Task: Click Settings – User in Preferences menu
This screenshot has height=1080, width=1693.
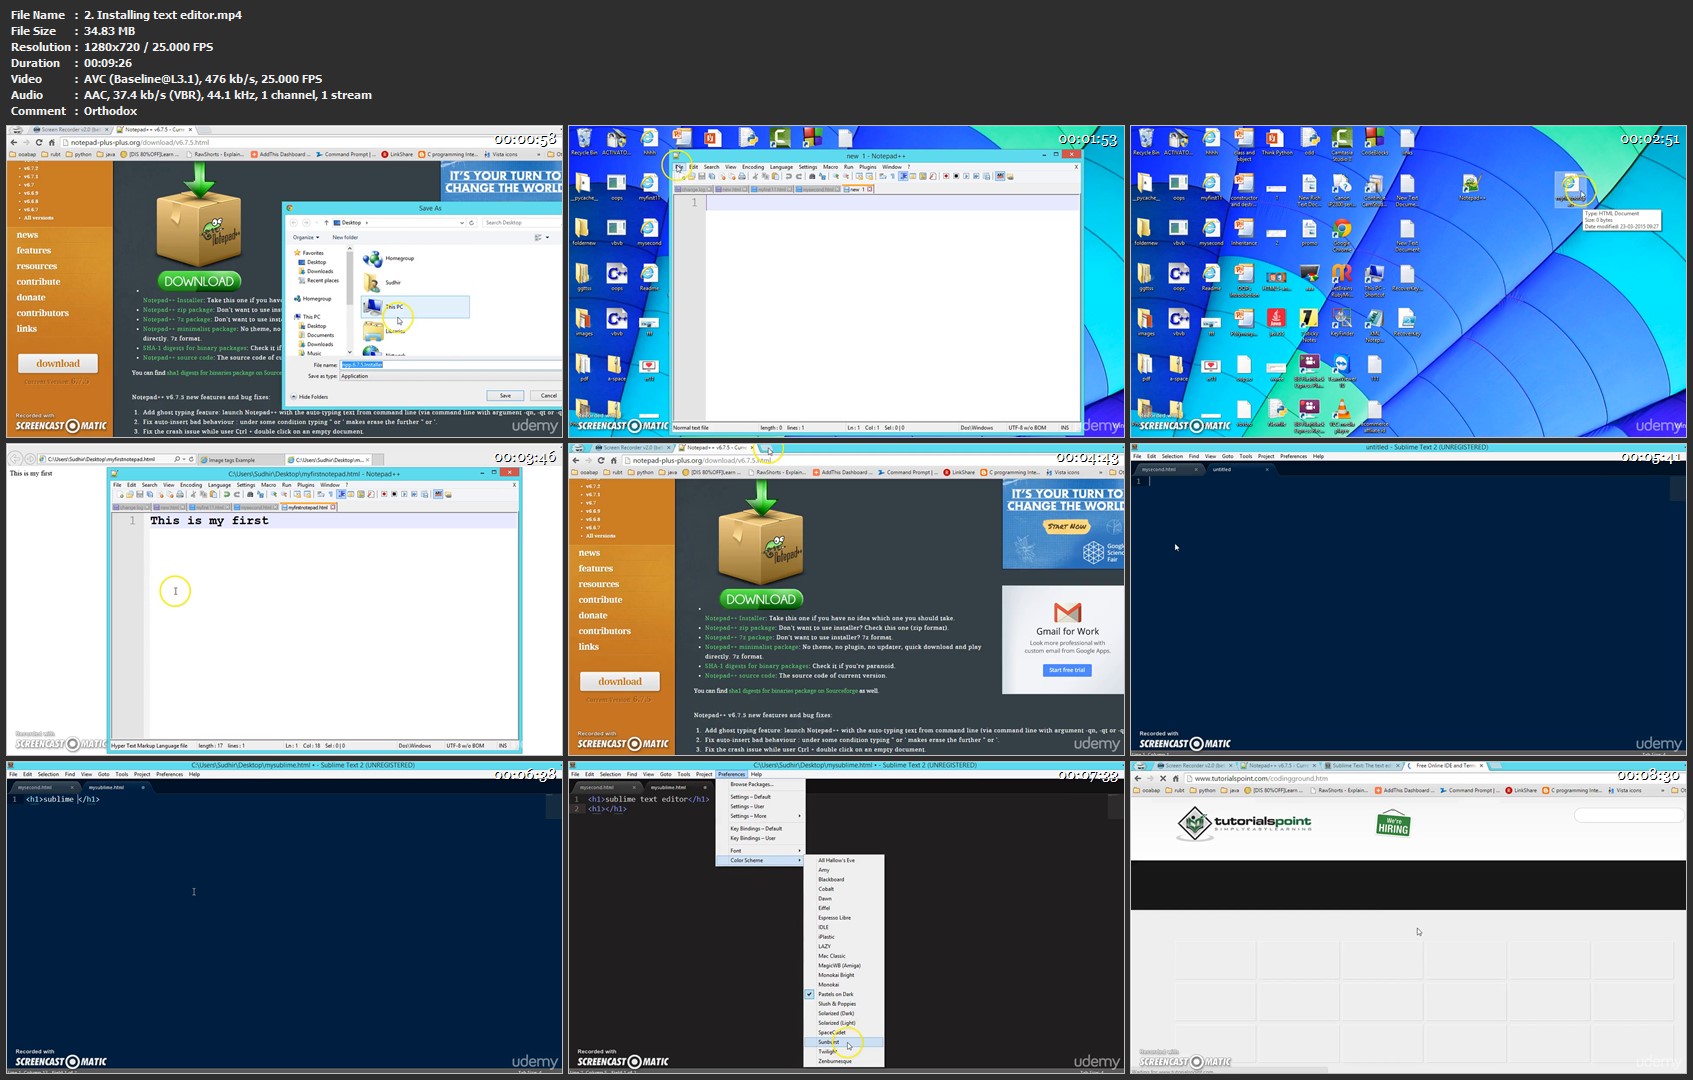Action: point(759,806)
